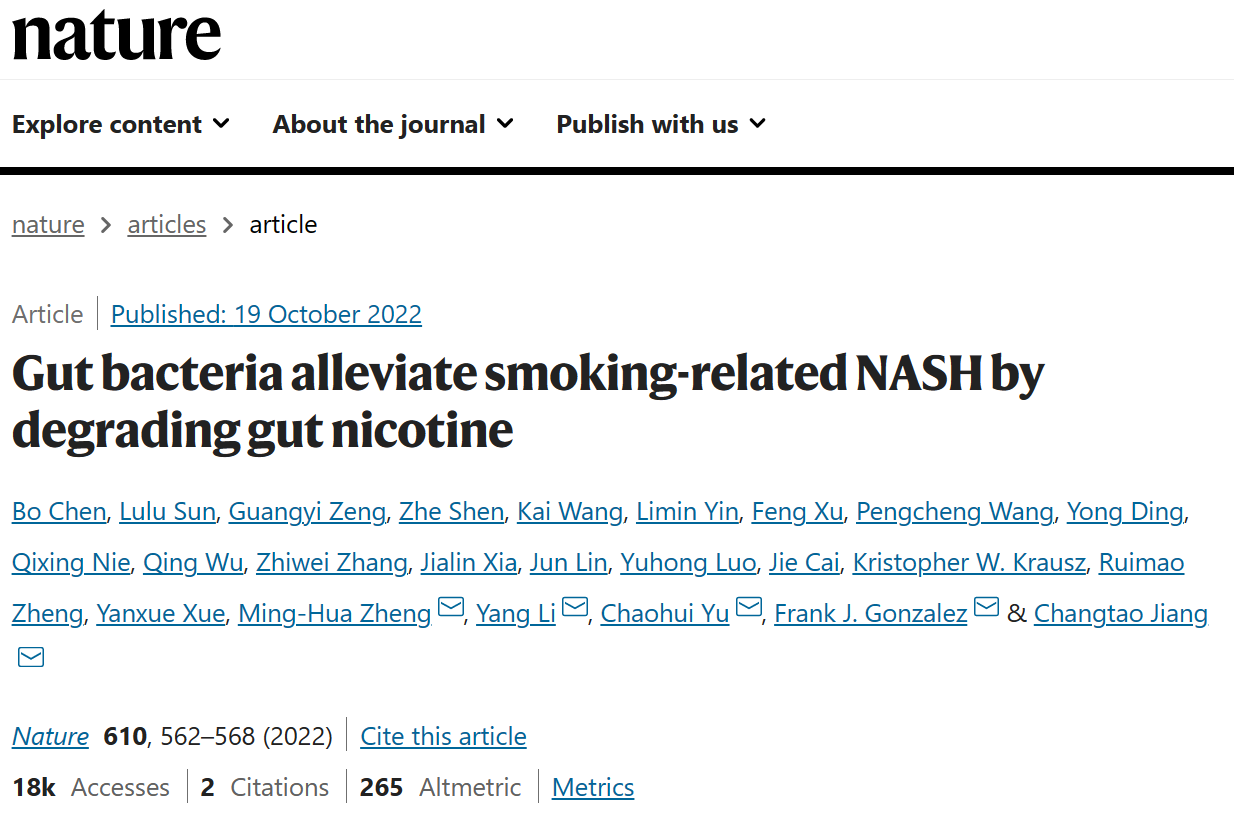Screen dimensions: 1234x814
Task: Click the email icon beside Yang Li
Action: click(575, 607)
